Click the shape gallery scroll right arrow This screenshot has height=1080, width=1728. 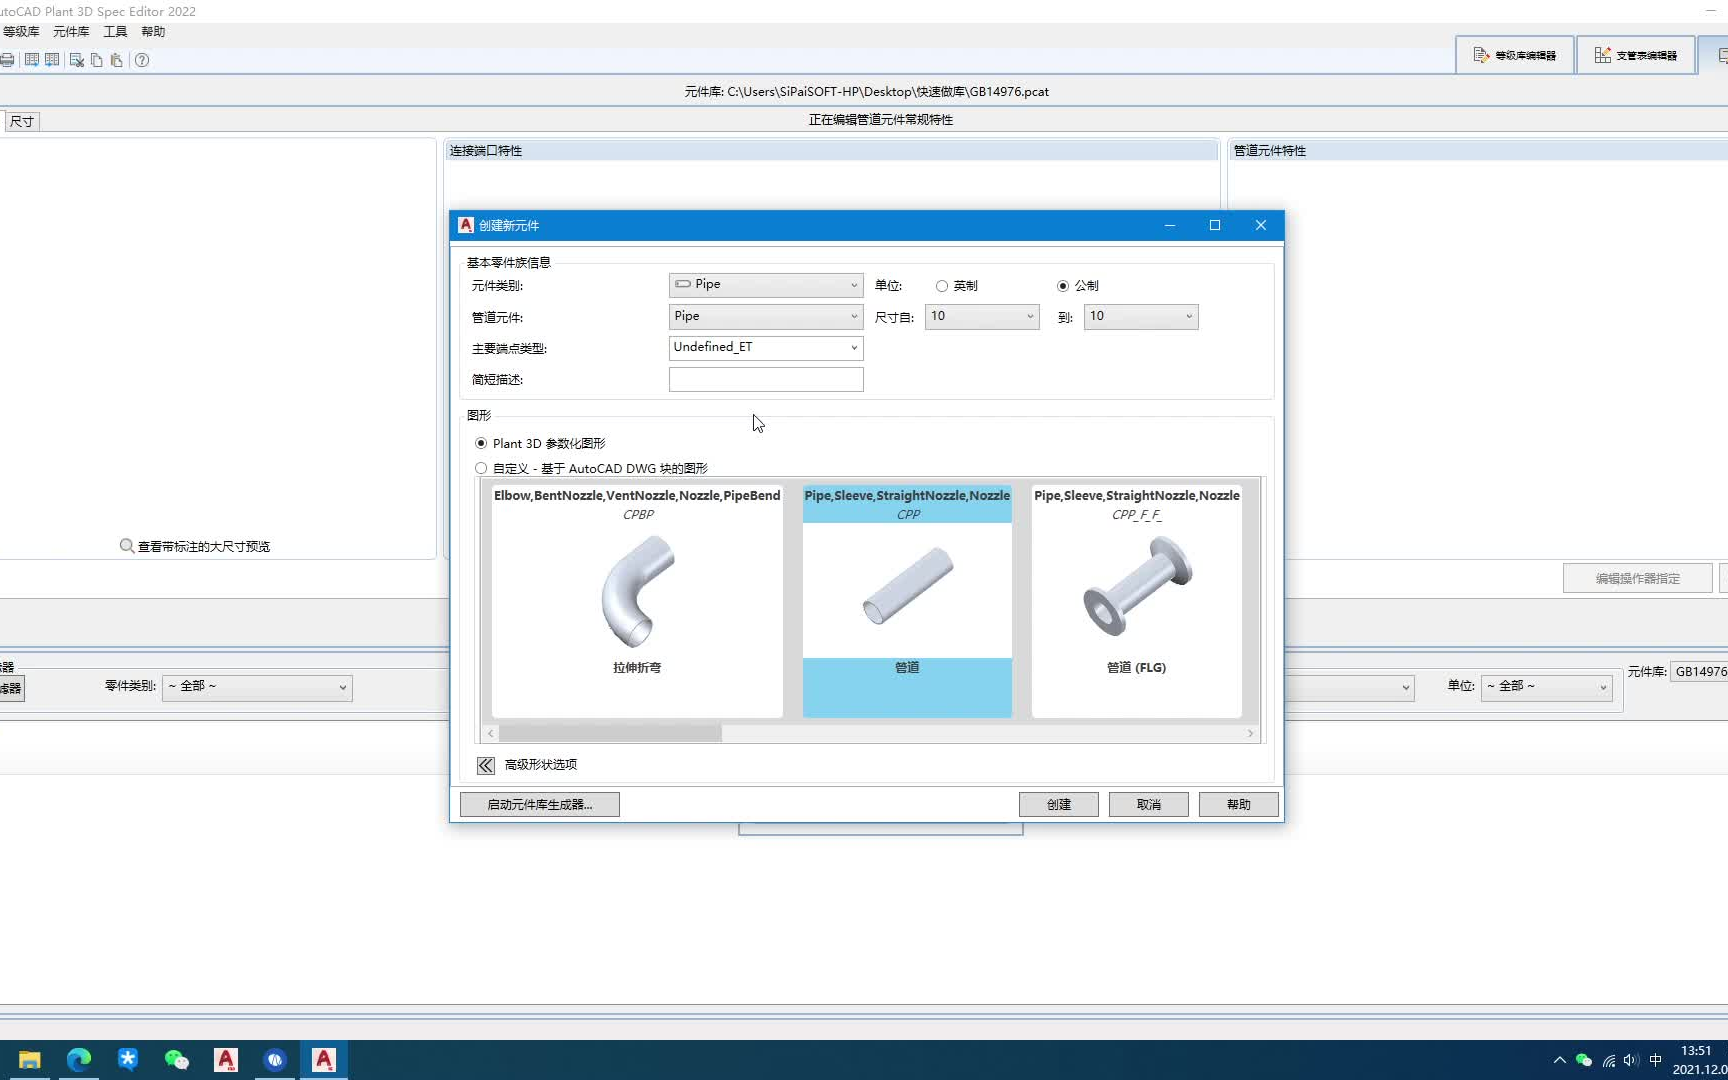1250,733
